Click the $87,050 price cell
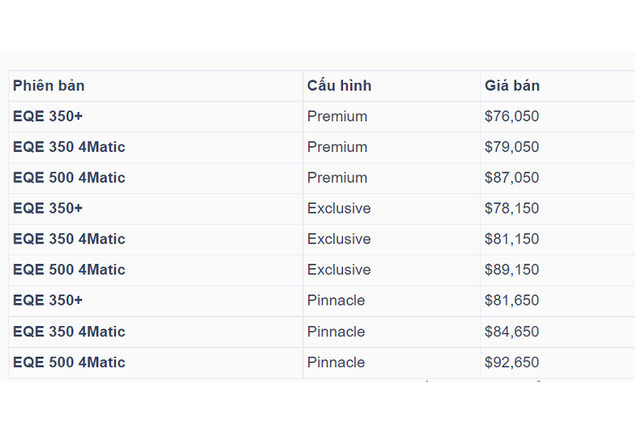Viewport: 640px width, 427px height. (x=511, y=178)
